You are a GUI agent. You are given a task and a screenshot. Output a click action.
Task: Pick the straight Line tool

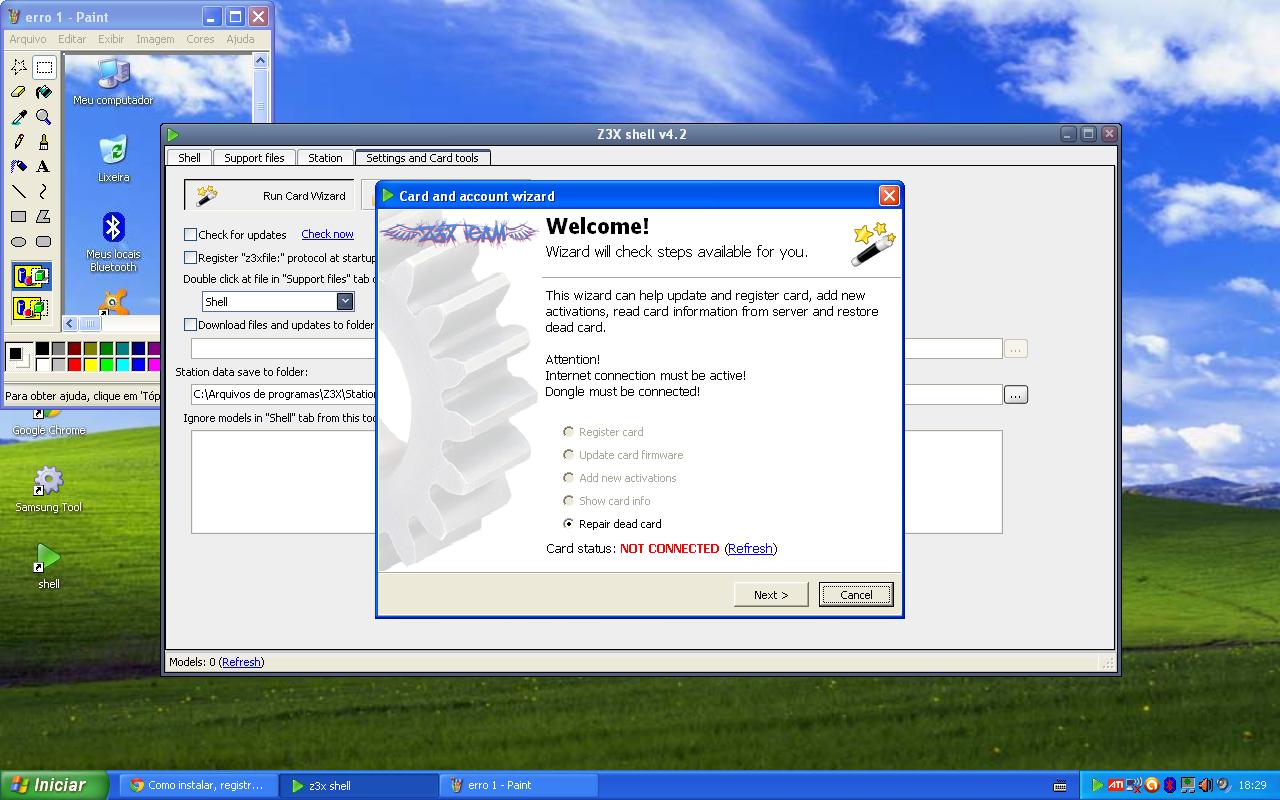point(18,192)
